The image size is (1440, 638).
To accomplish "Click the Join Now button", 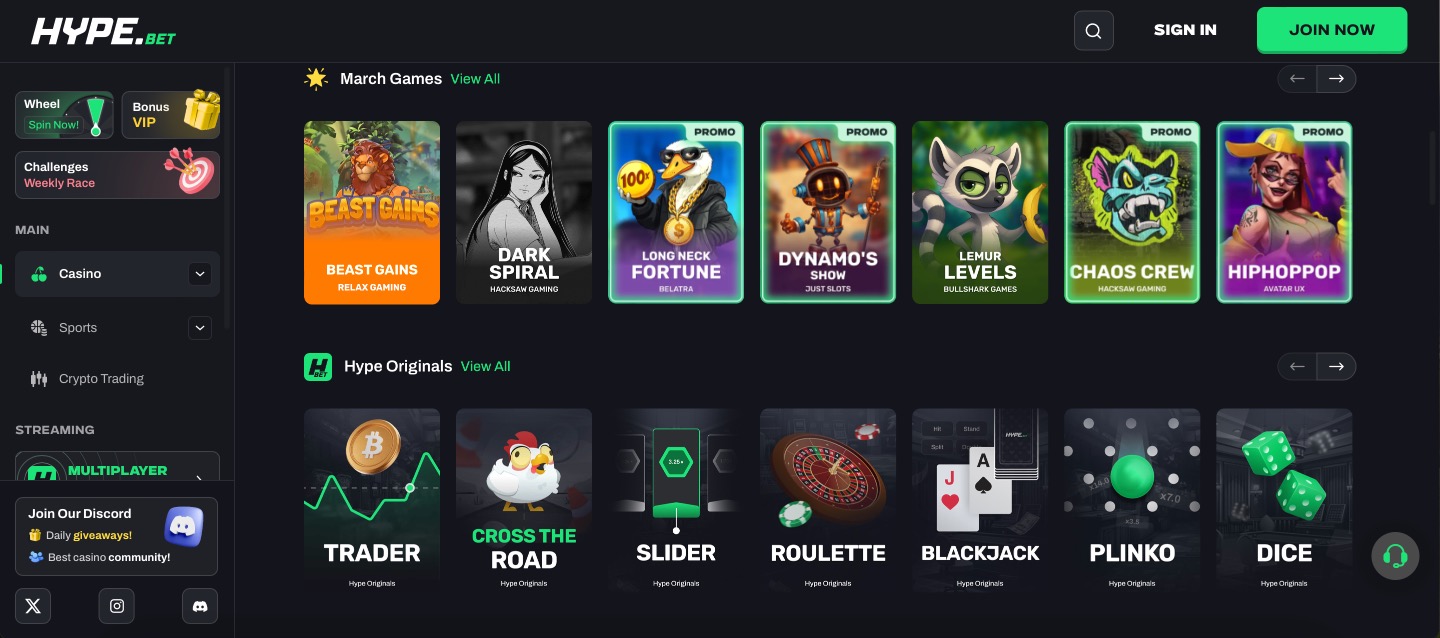I will (x=1332, y=30).
